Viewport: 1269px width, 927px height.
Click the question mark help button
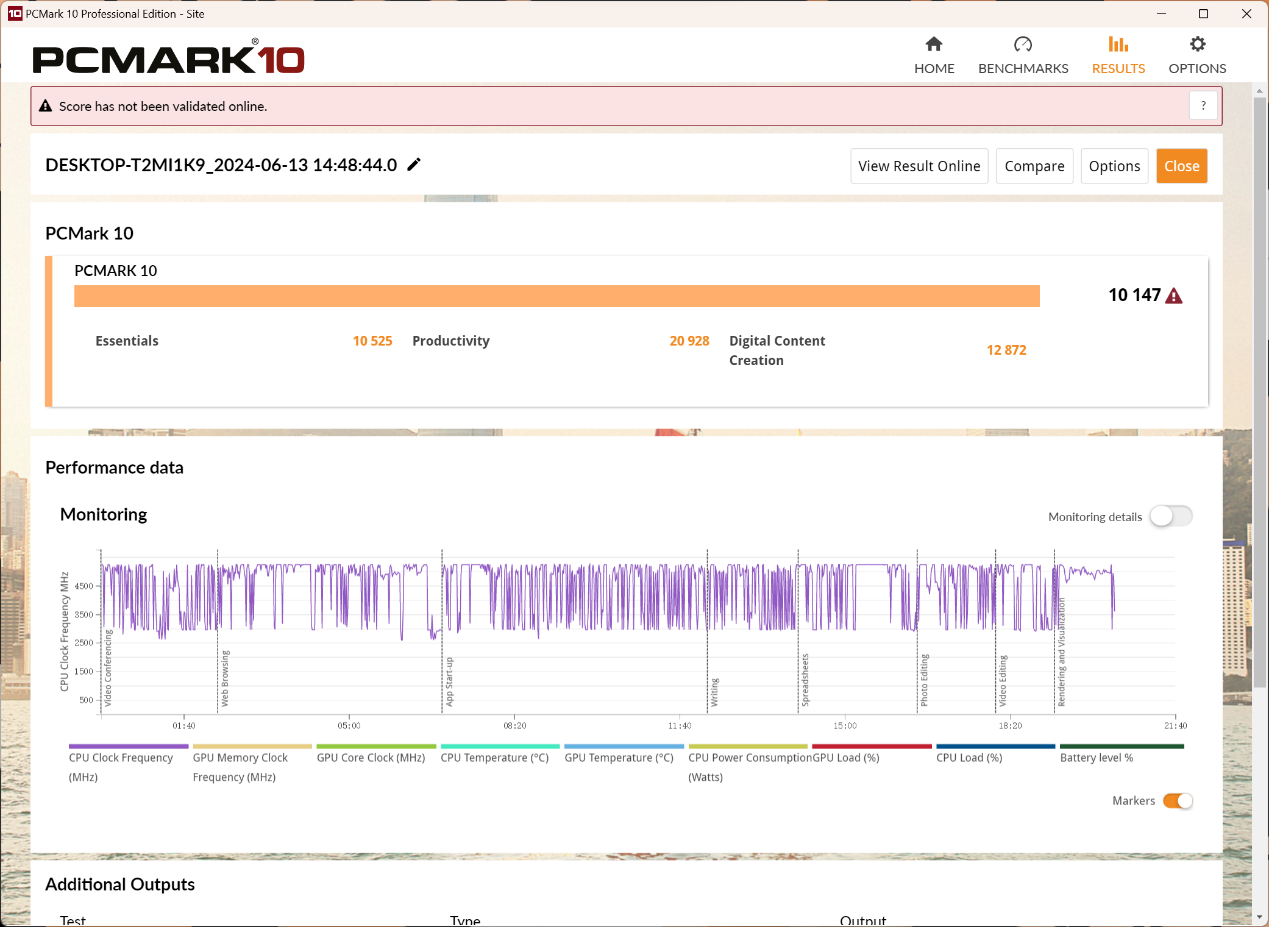pos(1203,106)
